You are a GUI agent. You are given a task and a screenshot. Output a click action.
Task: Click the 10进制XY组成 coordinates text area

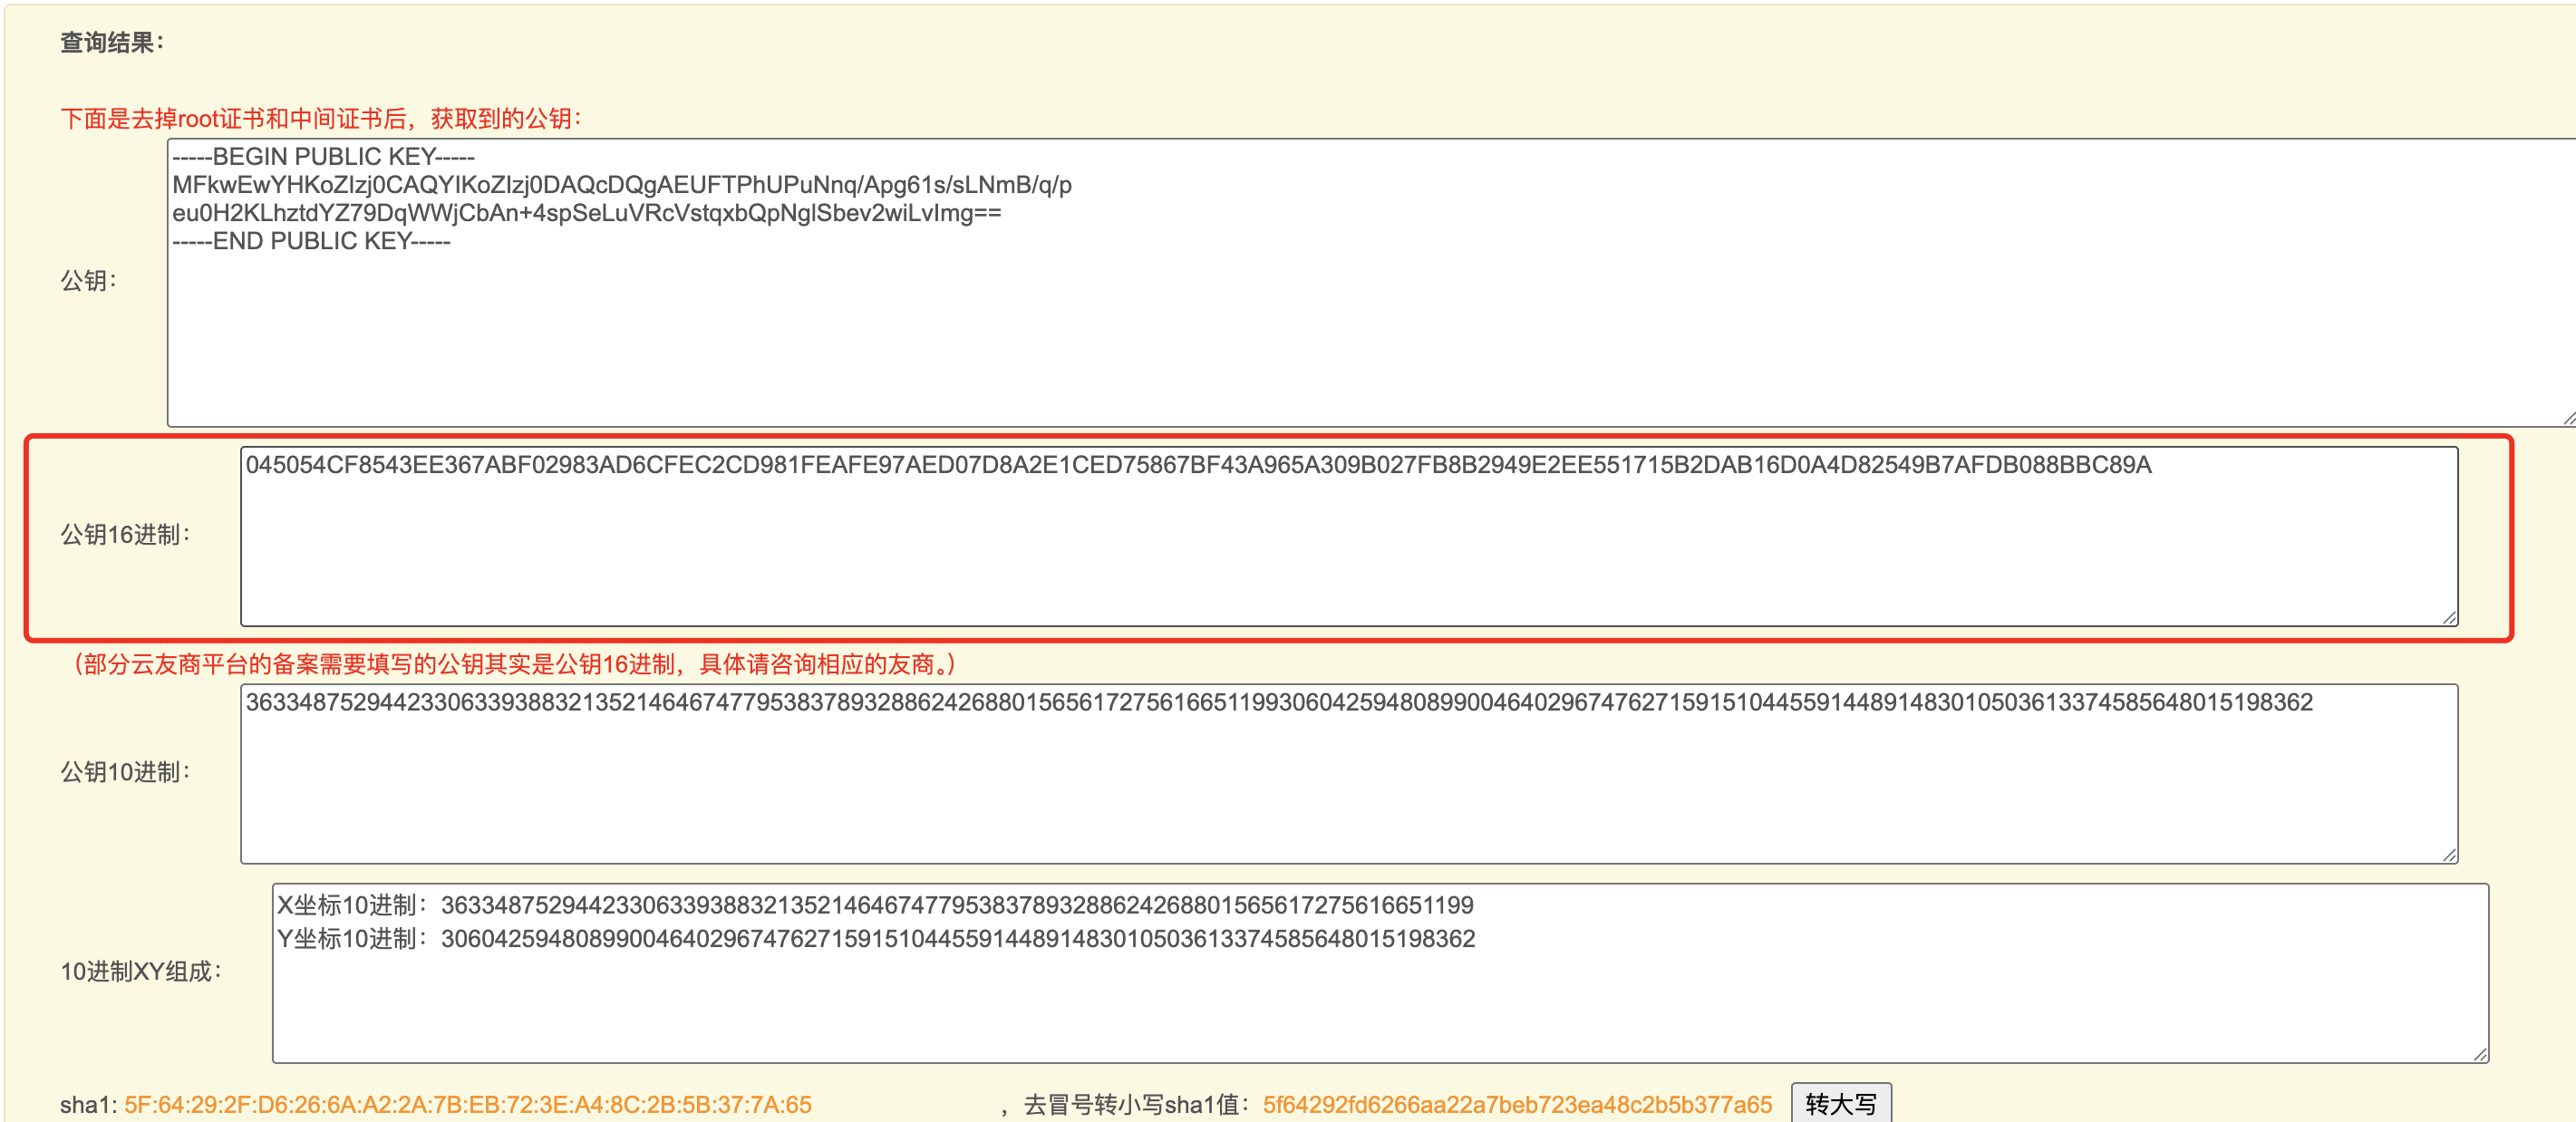click(x=1380, y=972)
